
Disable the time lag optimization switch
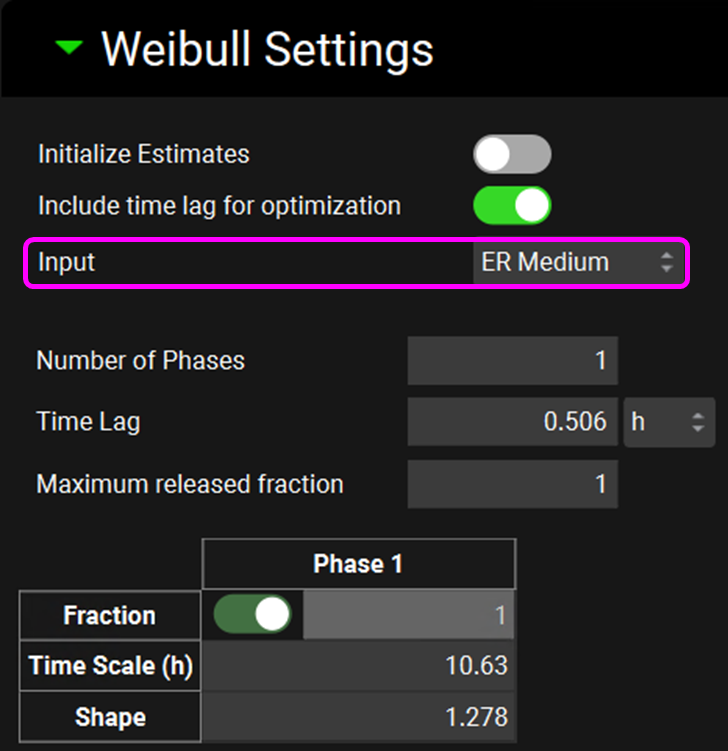[x=512, y=206]
